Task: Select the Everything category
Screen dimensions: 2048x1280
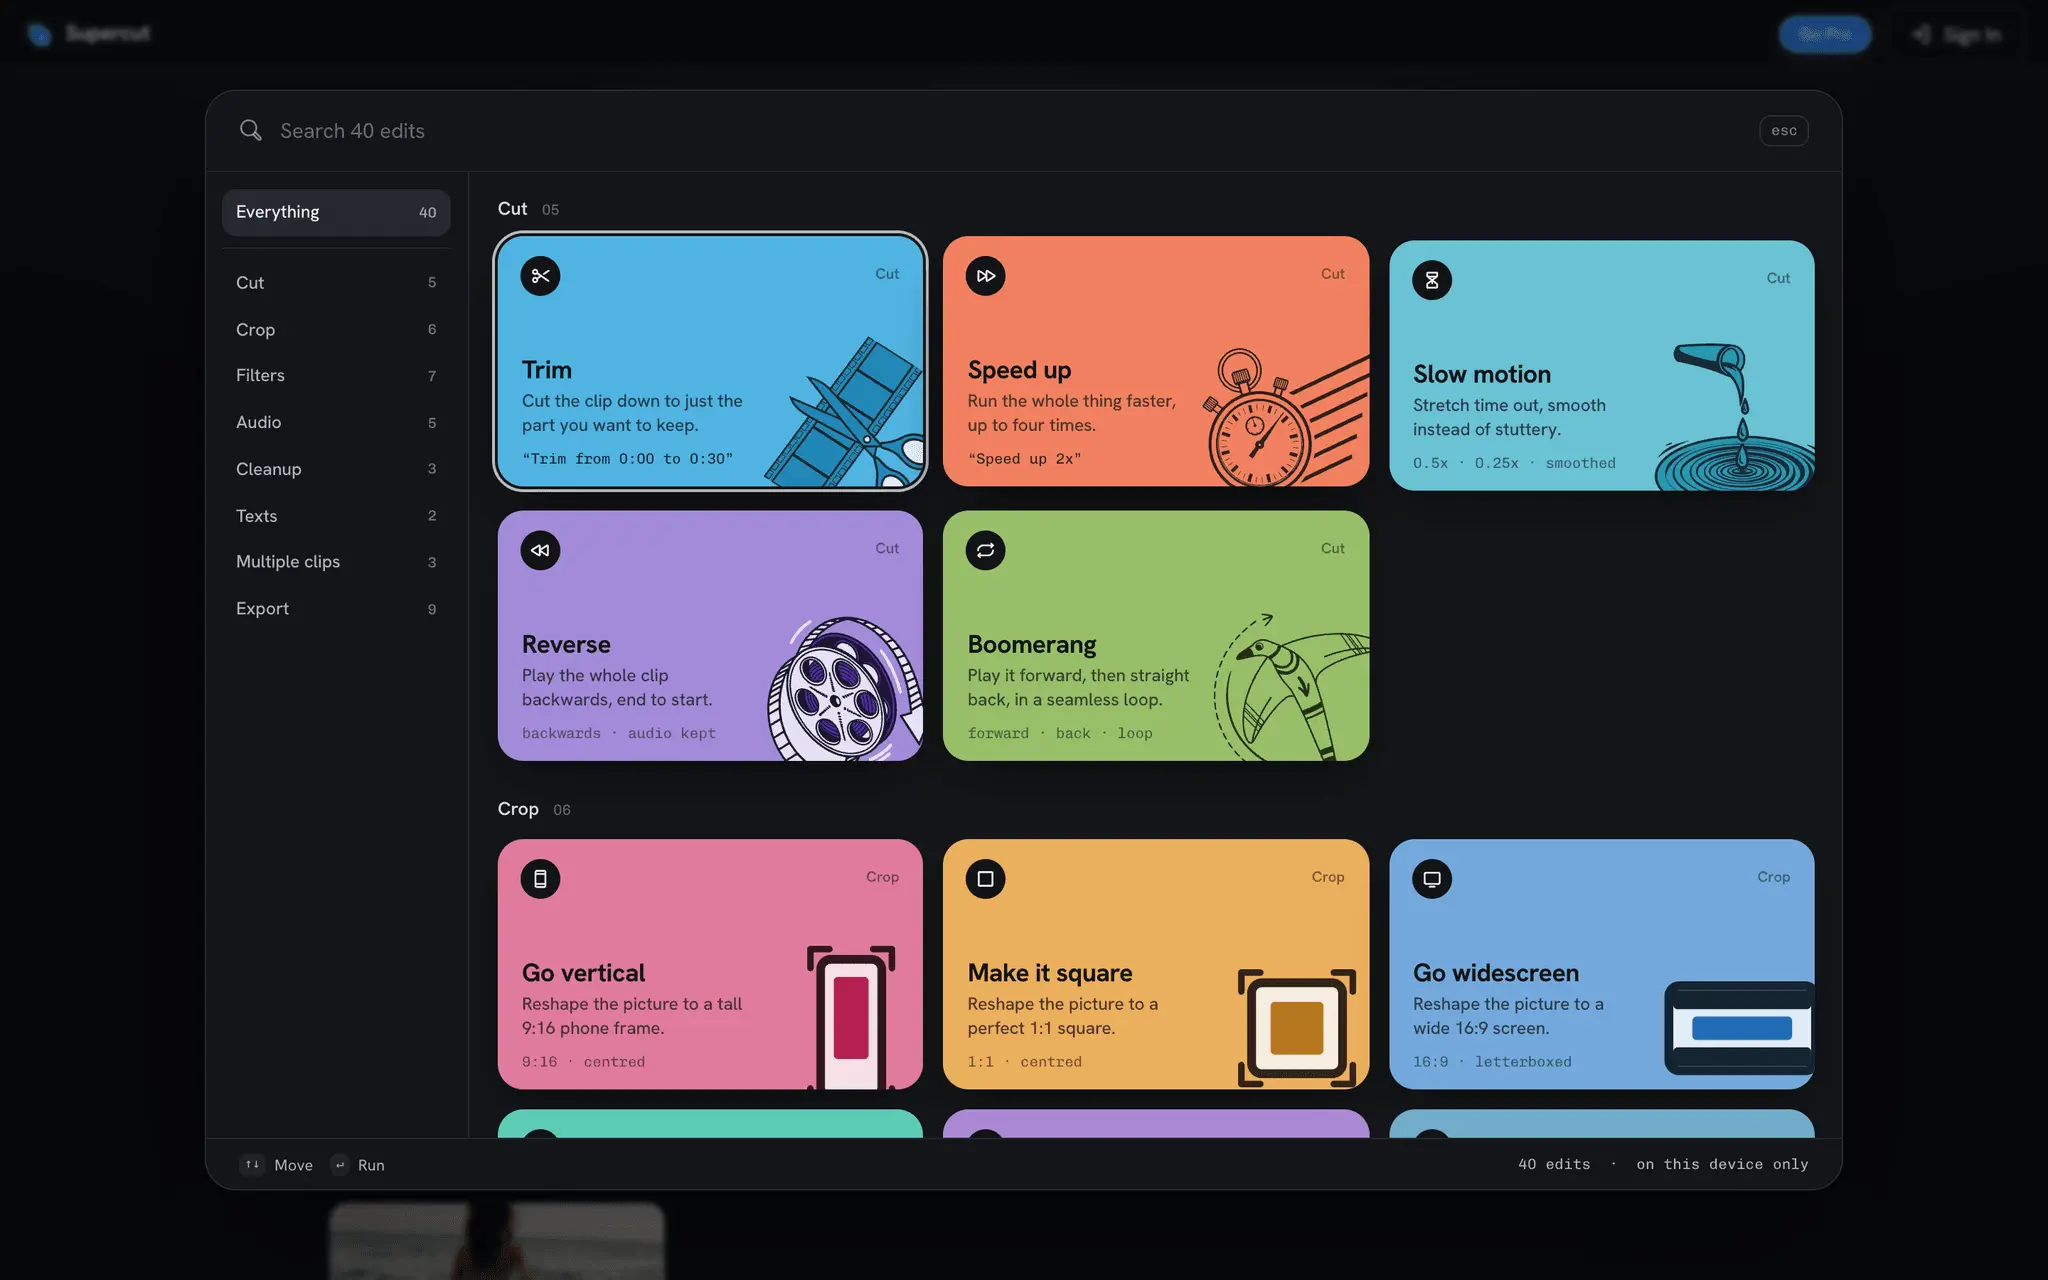Action: (336, 212)
